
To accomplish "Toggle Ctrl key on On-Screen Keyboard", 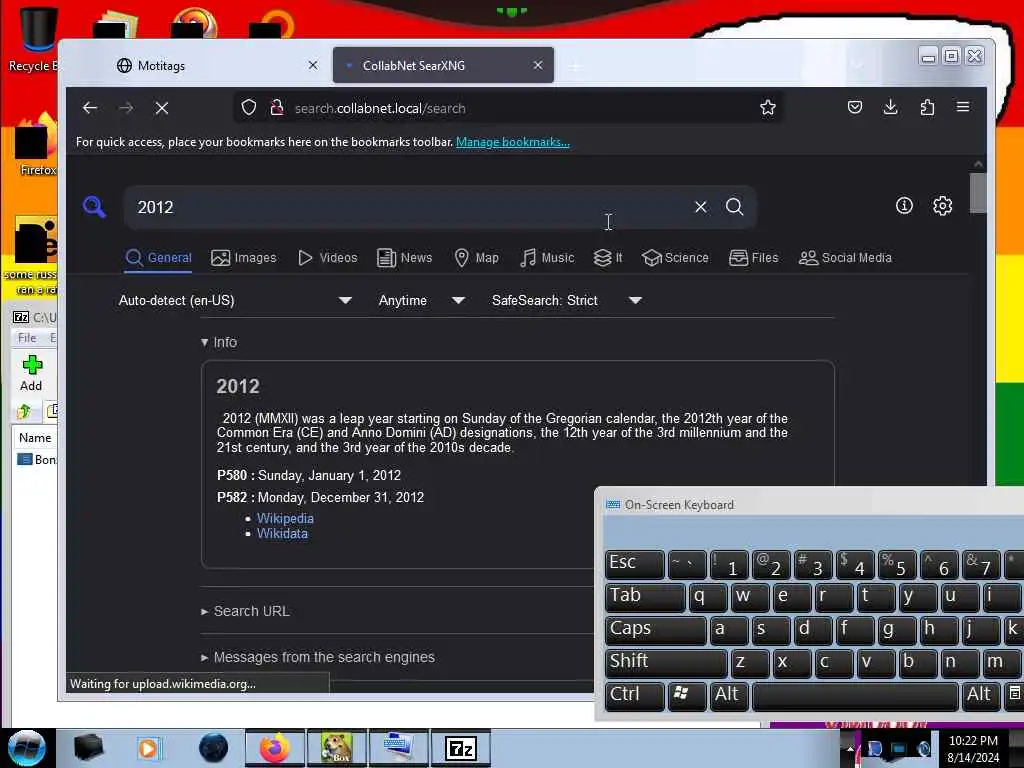I will [x=635, y=696].
